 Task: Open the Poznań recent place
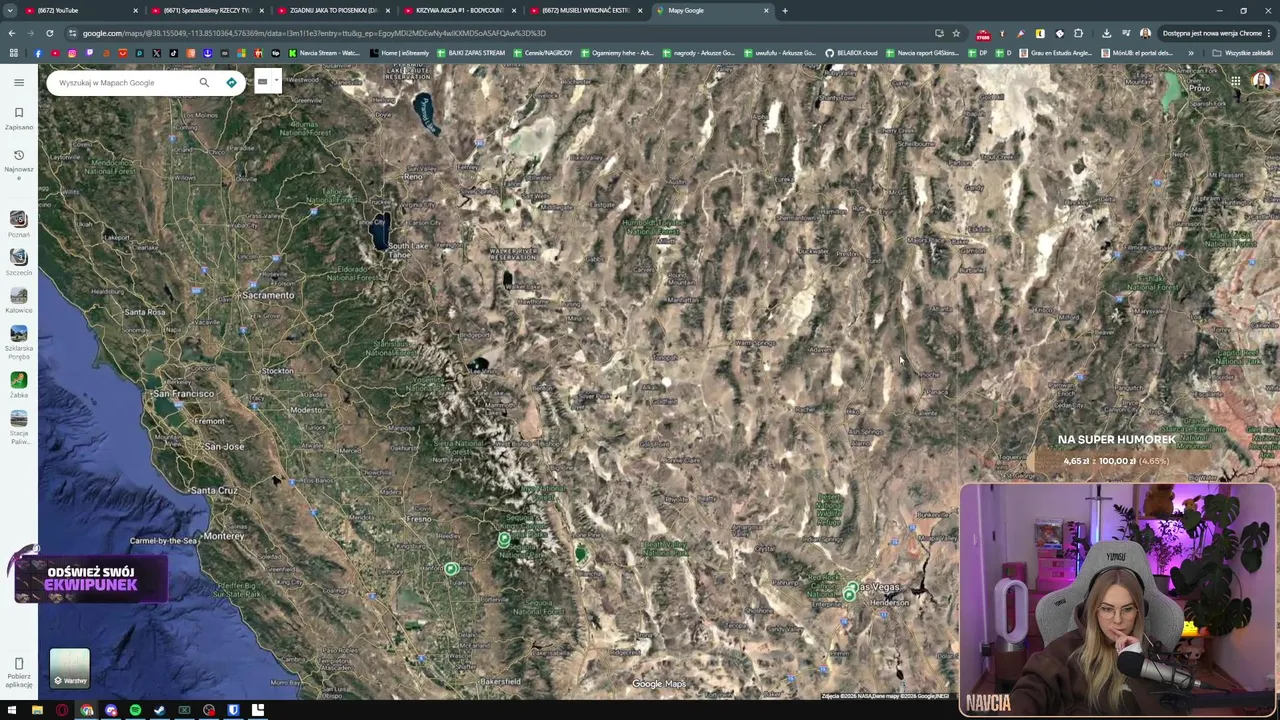coord(19,223)
